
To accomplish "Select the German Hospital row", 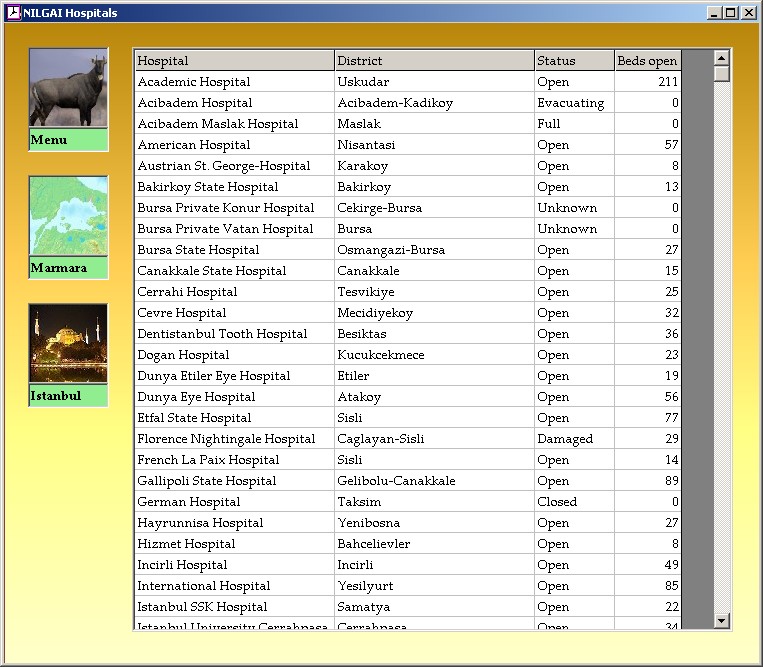I will [189, 502].
